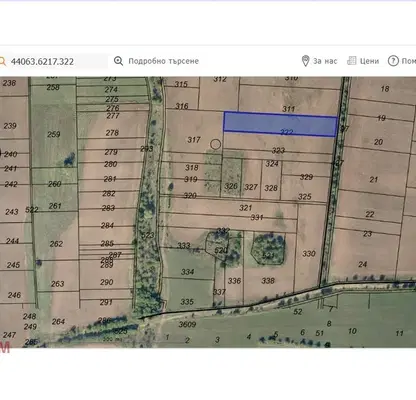This screenshot has height=400, width=416.
Task: Select parcel 311 on the map
Action: point(288,109)
